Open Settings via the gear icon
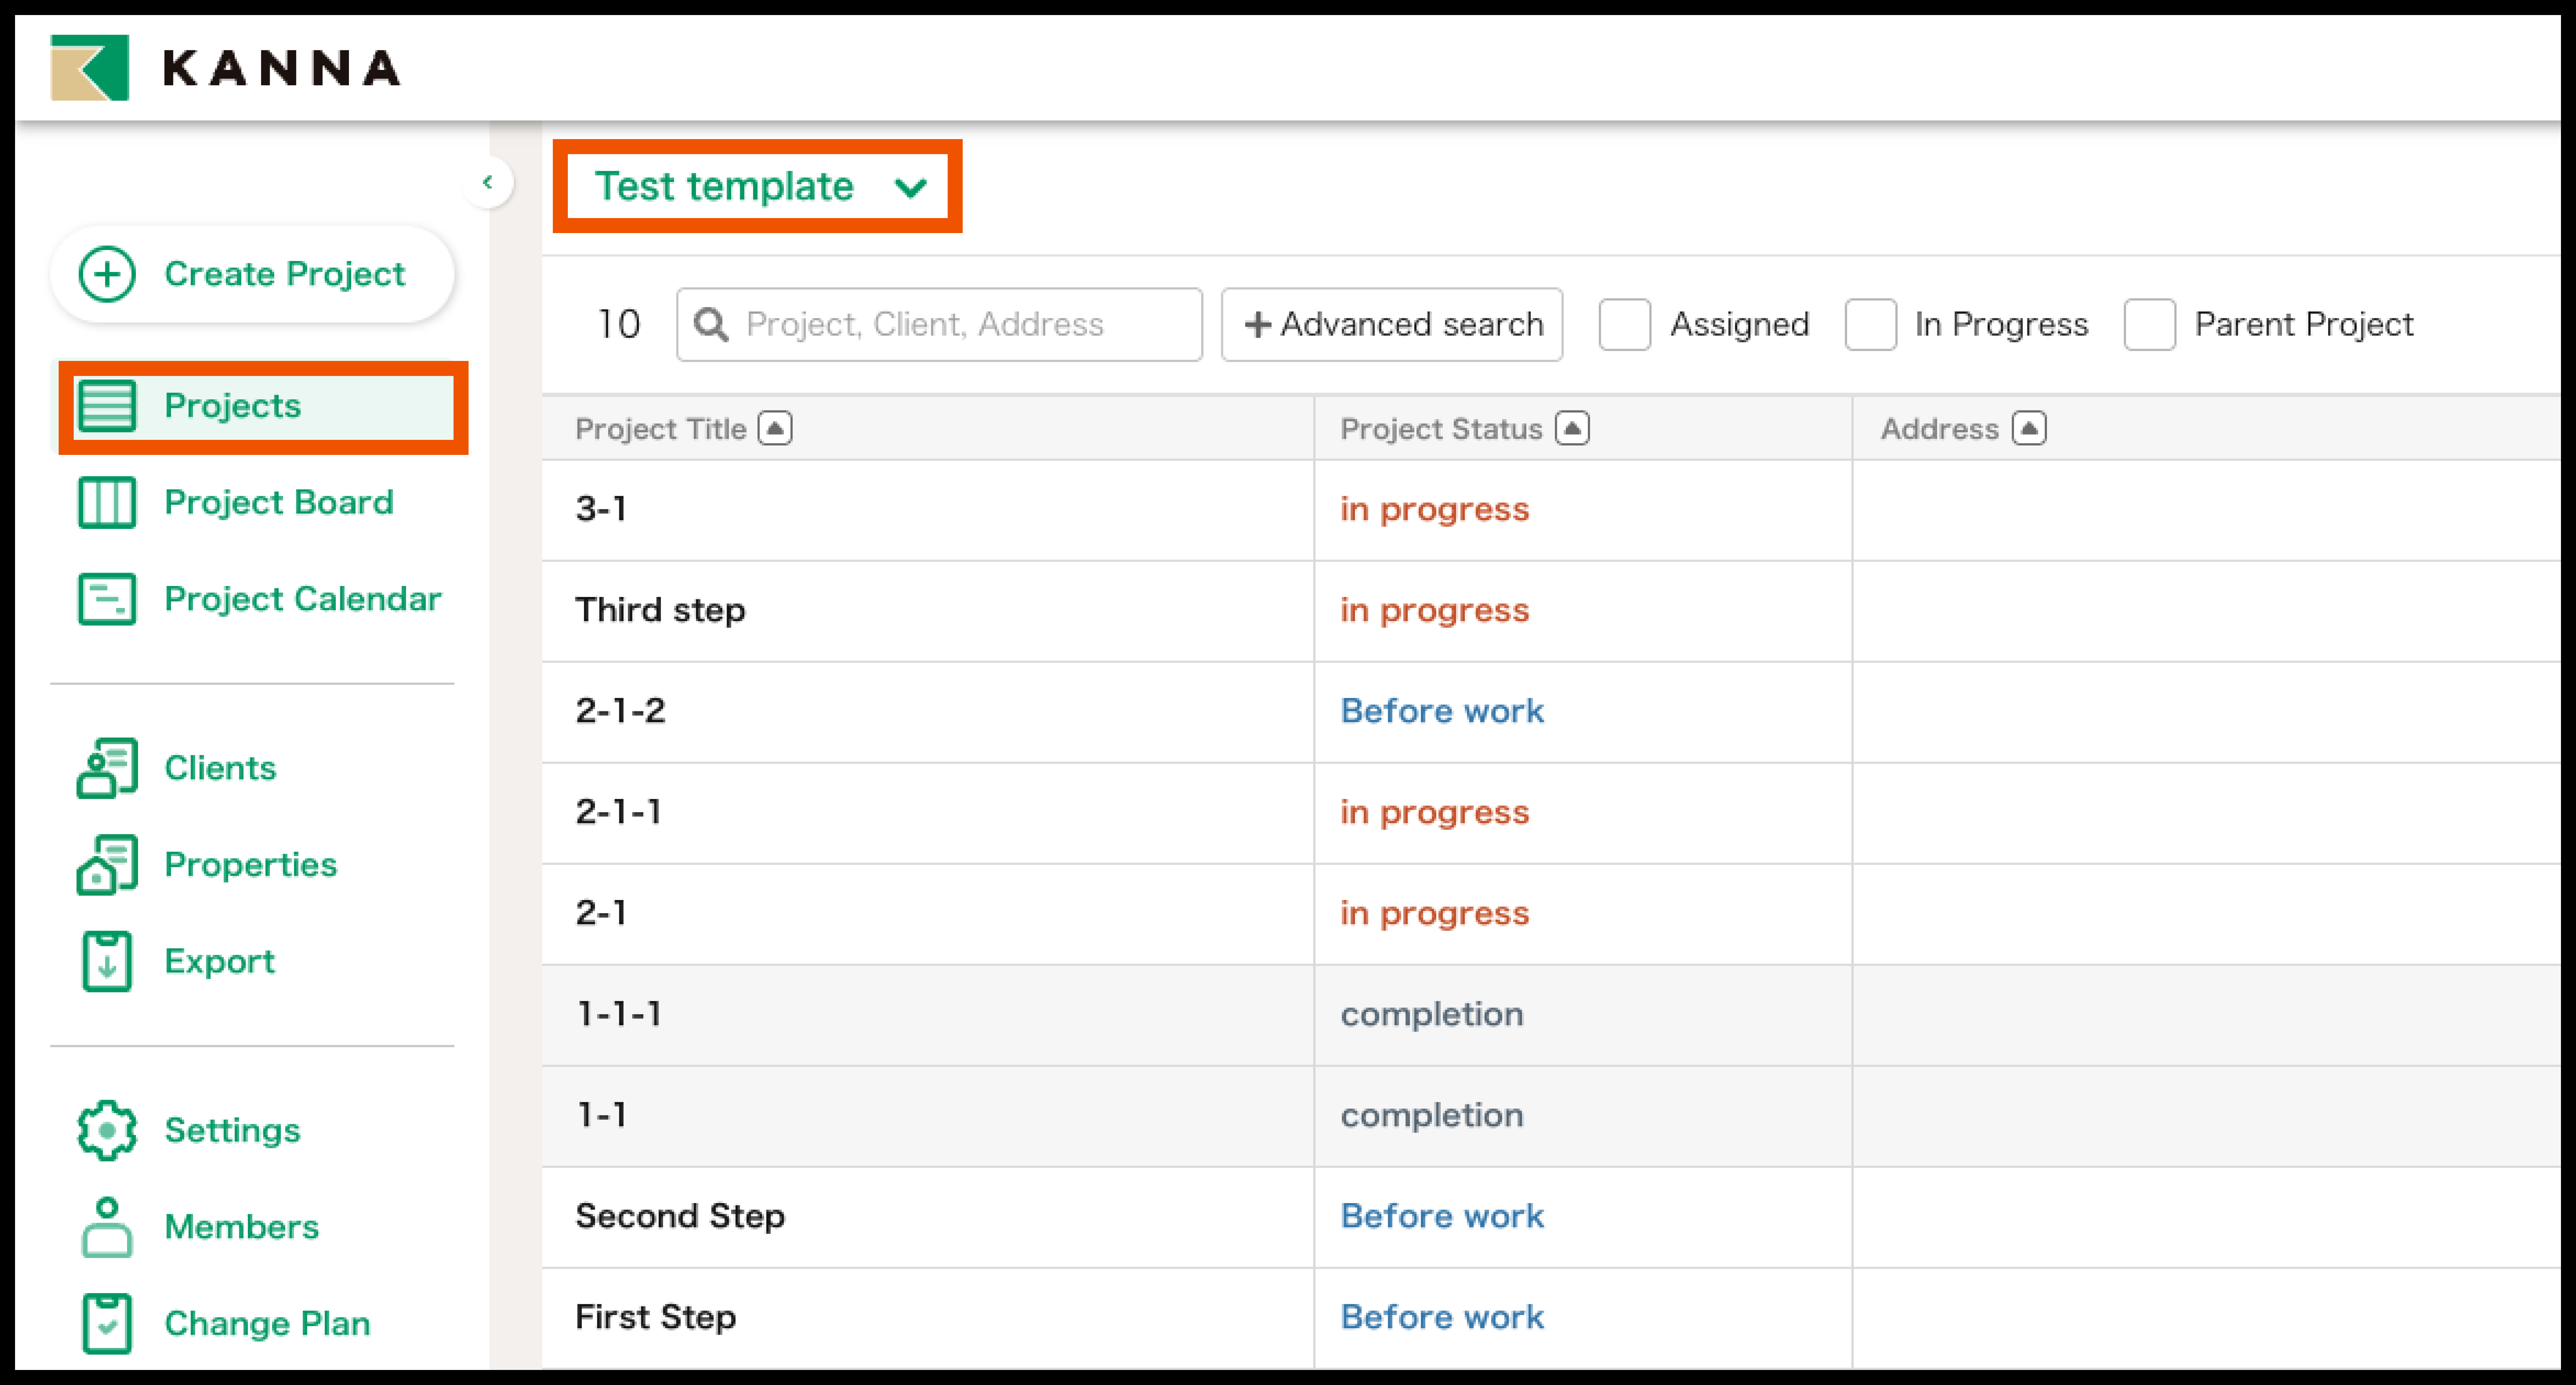 coord(107,1130)
